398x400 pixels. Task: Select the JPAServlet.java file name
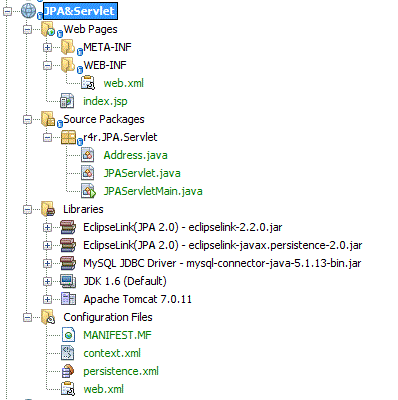tap(142, 173)
